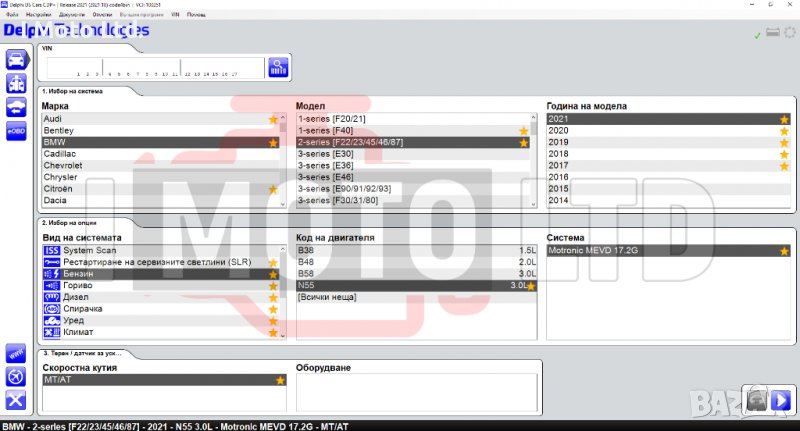This screenshot has height=431, width=800.
Task: Open the Файл menu
Action: point(11,16)
